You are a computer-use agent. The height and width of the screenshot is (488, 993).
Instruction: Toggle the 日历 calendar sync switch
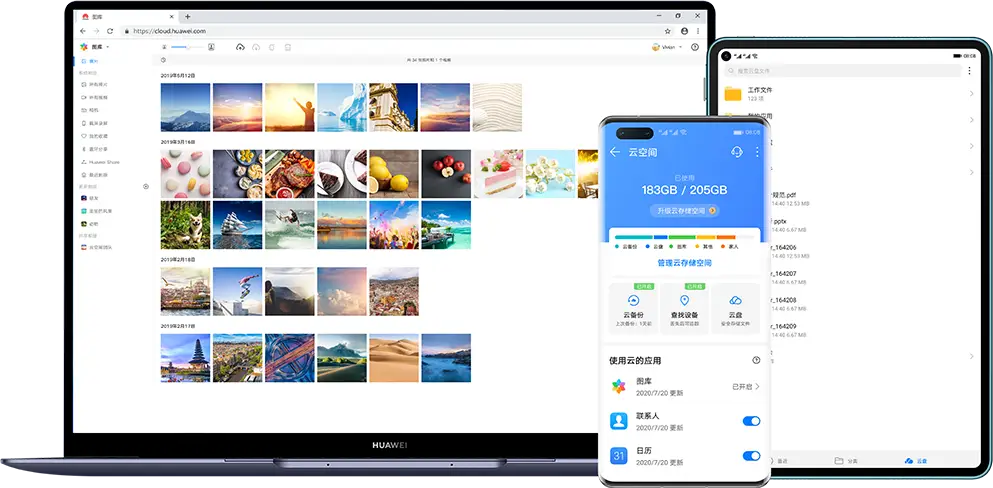pos(751,456)
